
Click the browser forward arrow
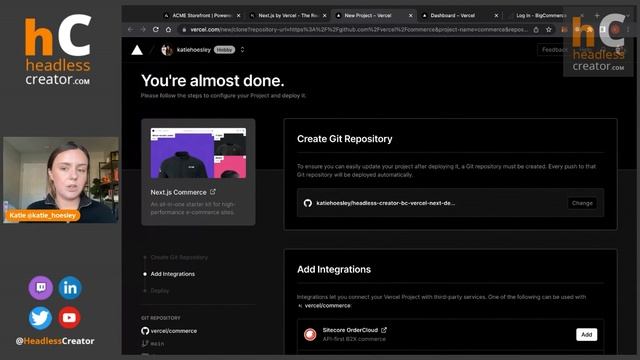tap(143, 29)
